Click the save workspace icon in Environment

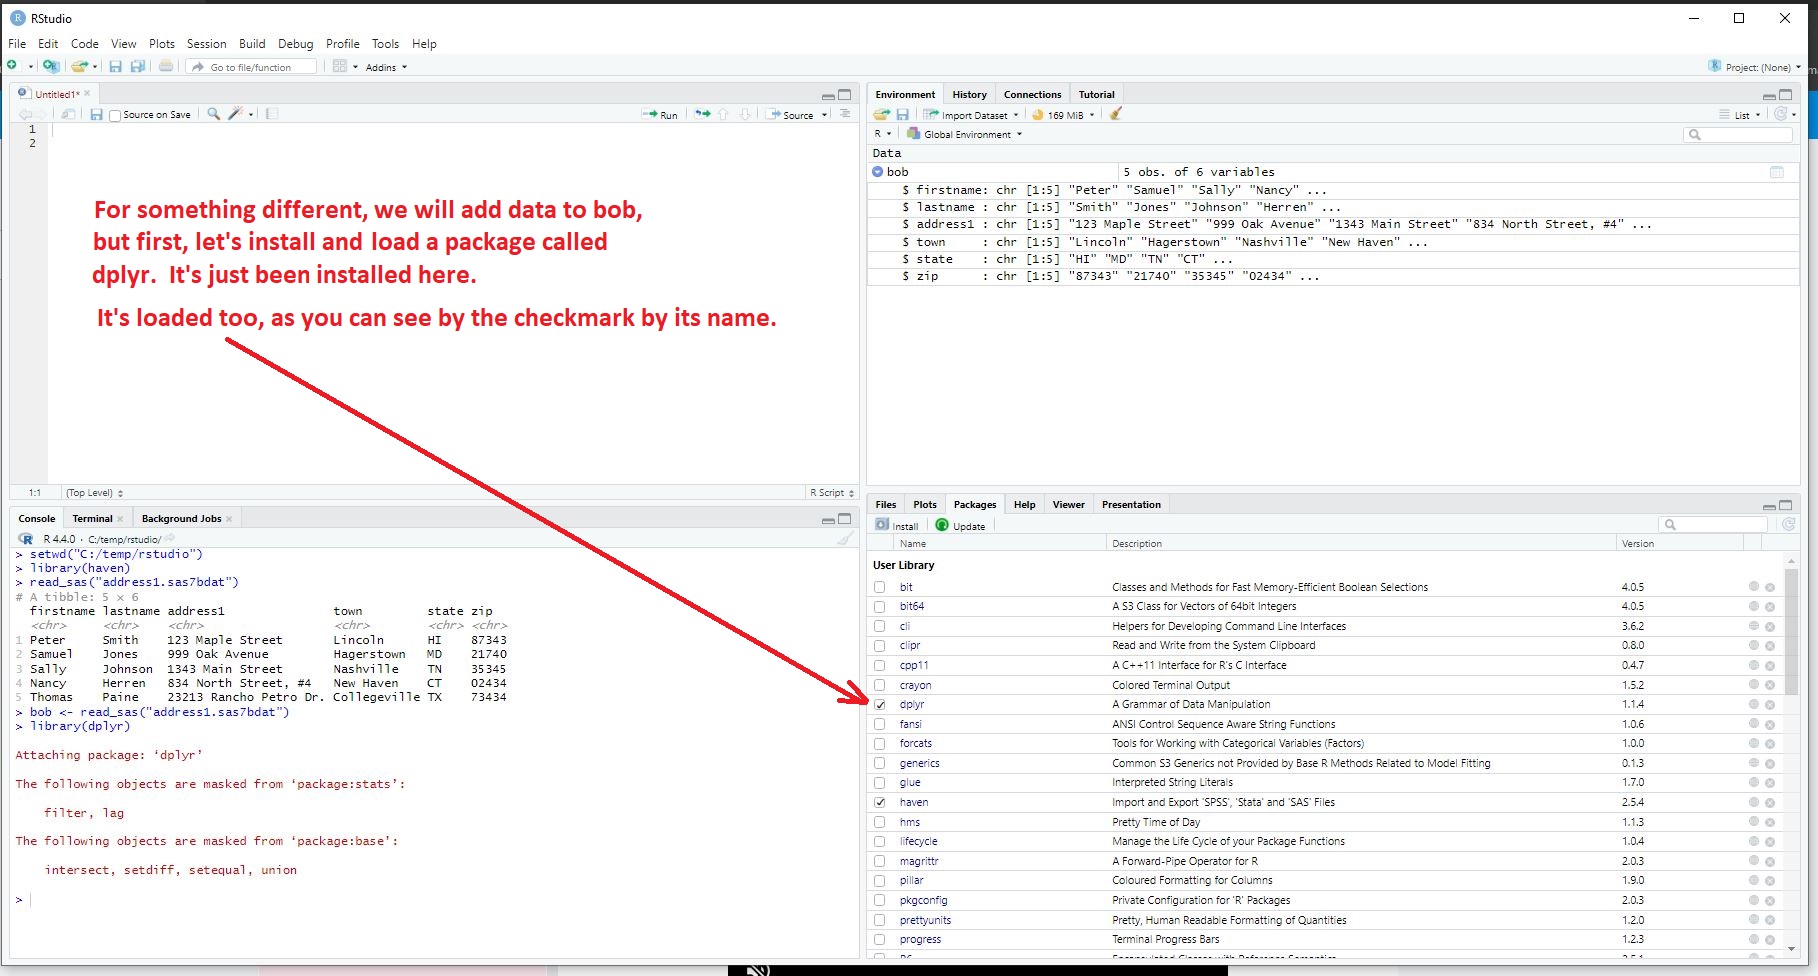pos(902,114)
